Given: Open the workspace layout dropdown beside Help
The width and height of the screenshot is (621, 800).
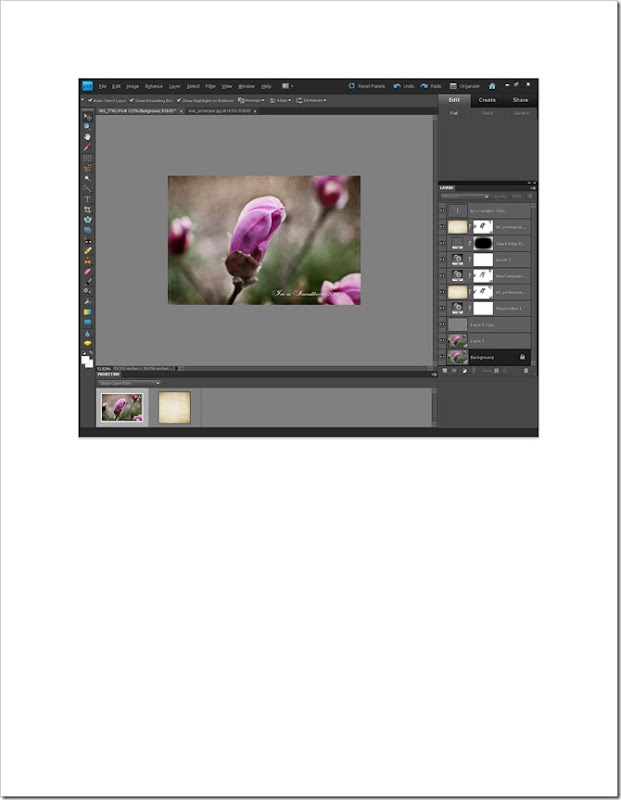Looking at the screenshot, I should [287, 86].
